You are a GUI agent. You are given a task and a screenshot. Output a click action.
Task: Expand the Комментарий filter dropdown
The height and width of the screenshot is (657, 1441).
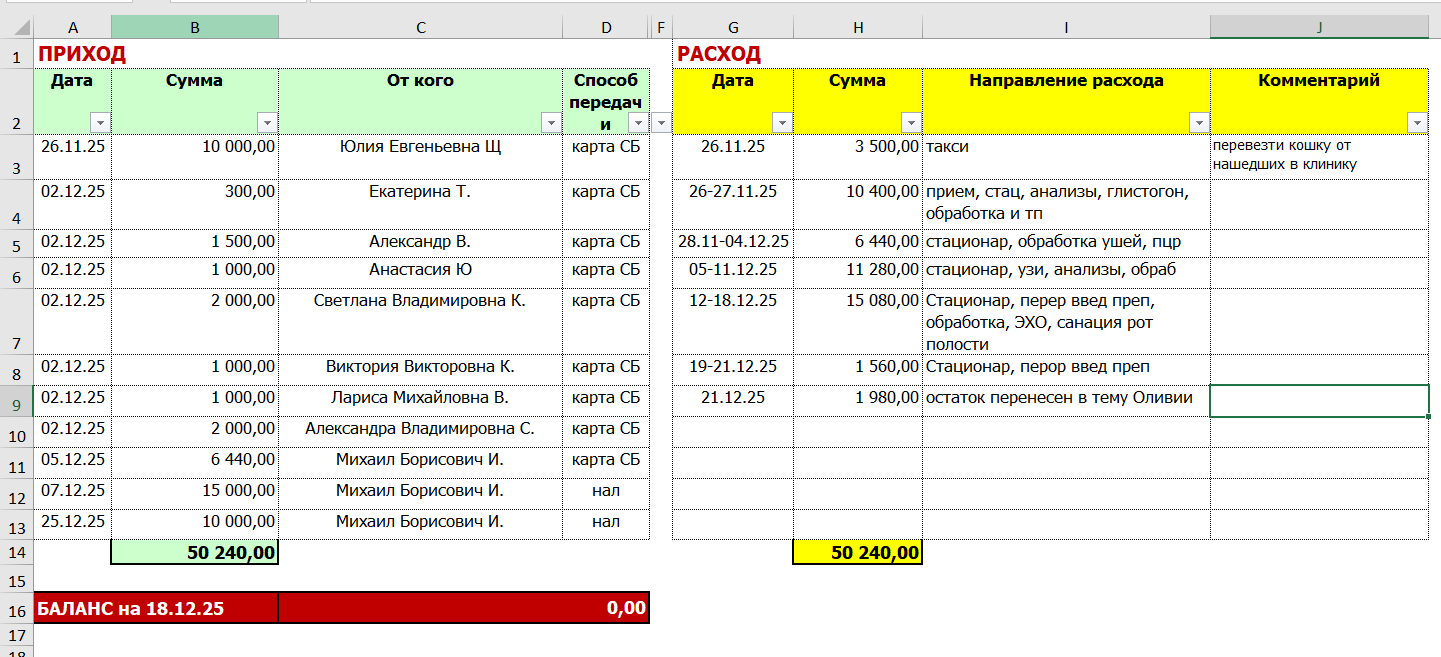1417,122
